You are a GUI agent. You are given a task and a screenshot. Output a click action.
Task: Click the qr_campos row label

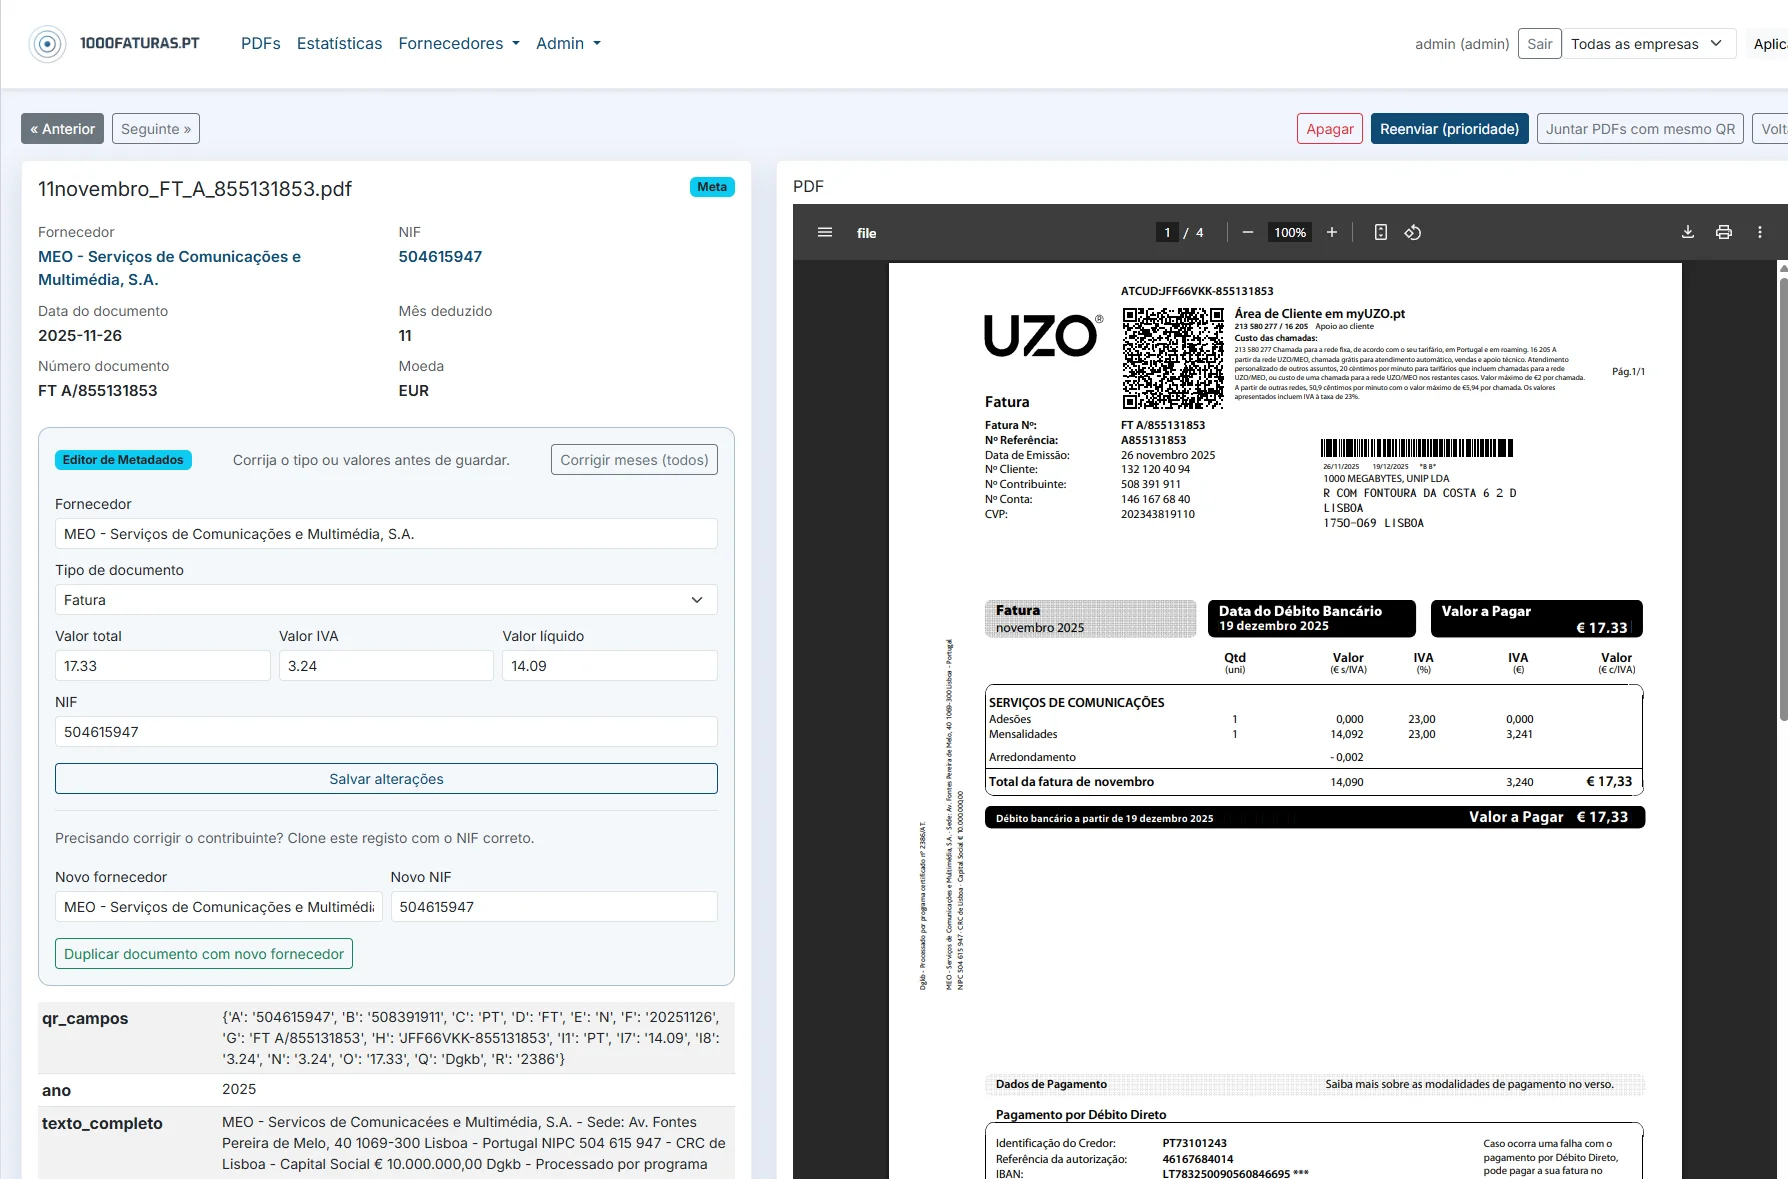click(85, 1019)
